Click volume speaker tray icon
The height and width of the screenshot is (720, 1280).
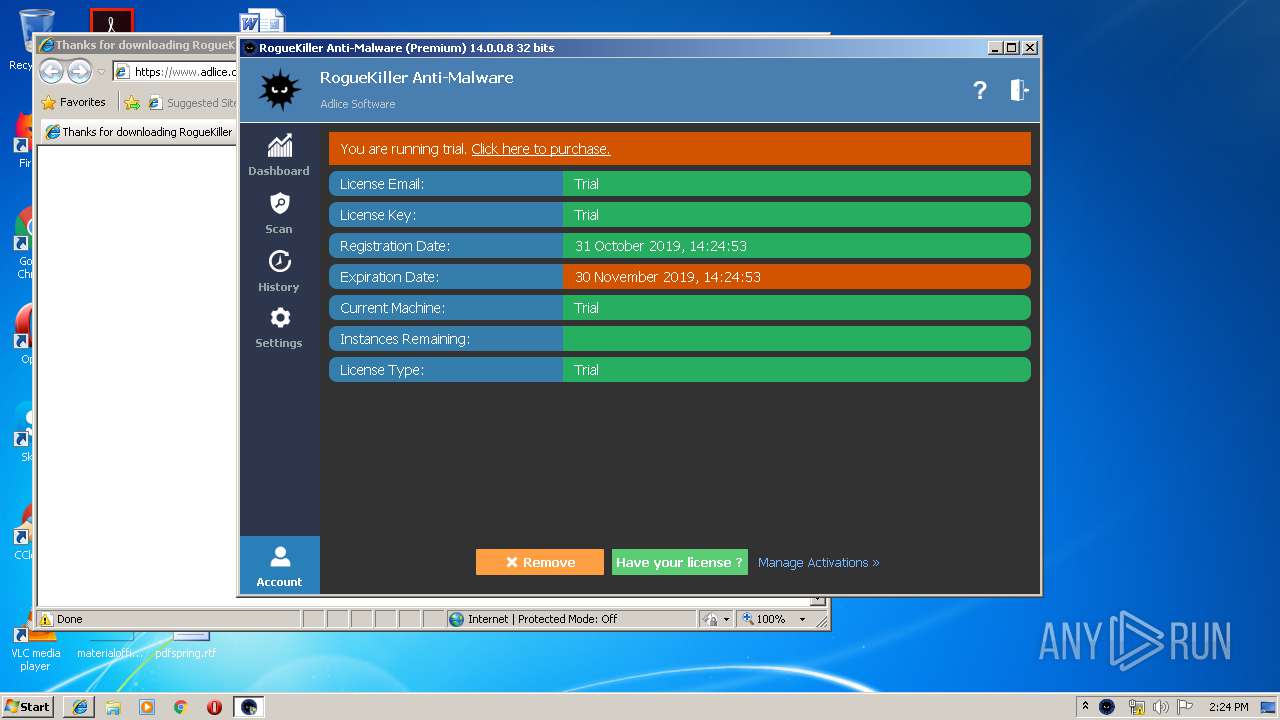tap(1161, 707)
